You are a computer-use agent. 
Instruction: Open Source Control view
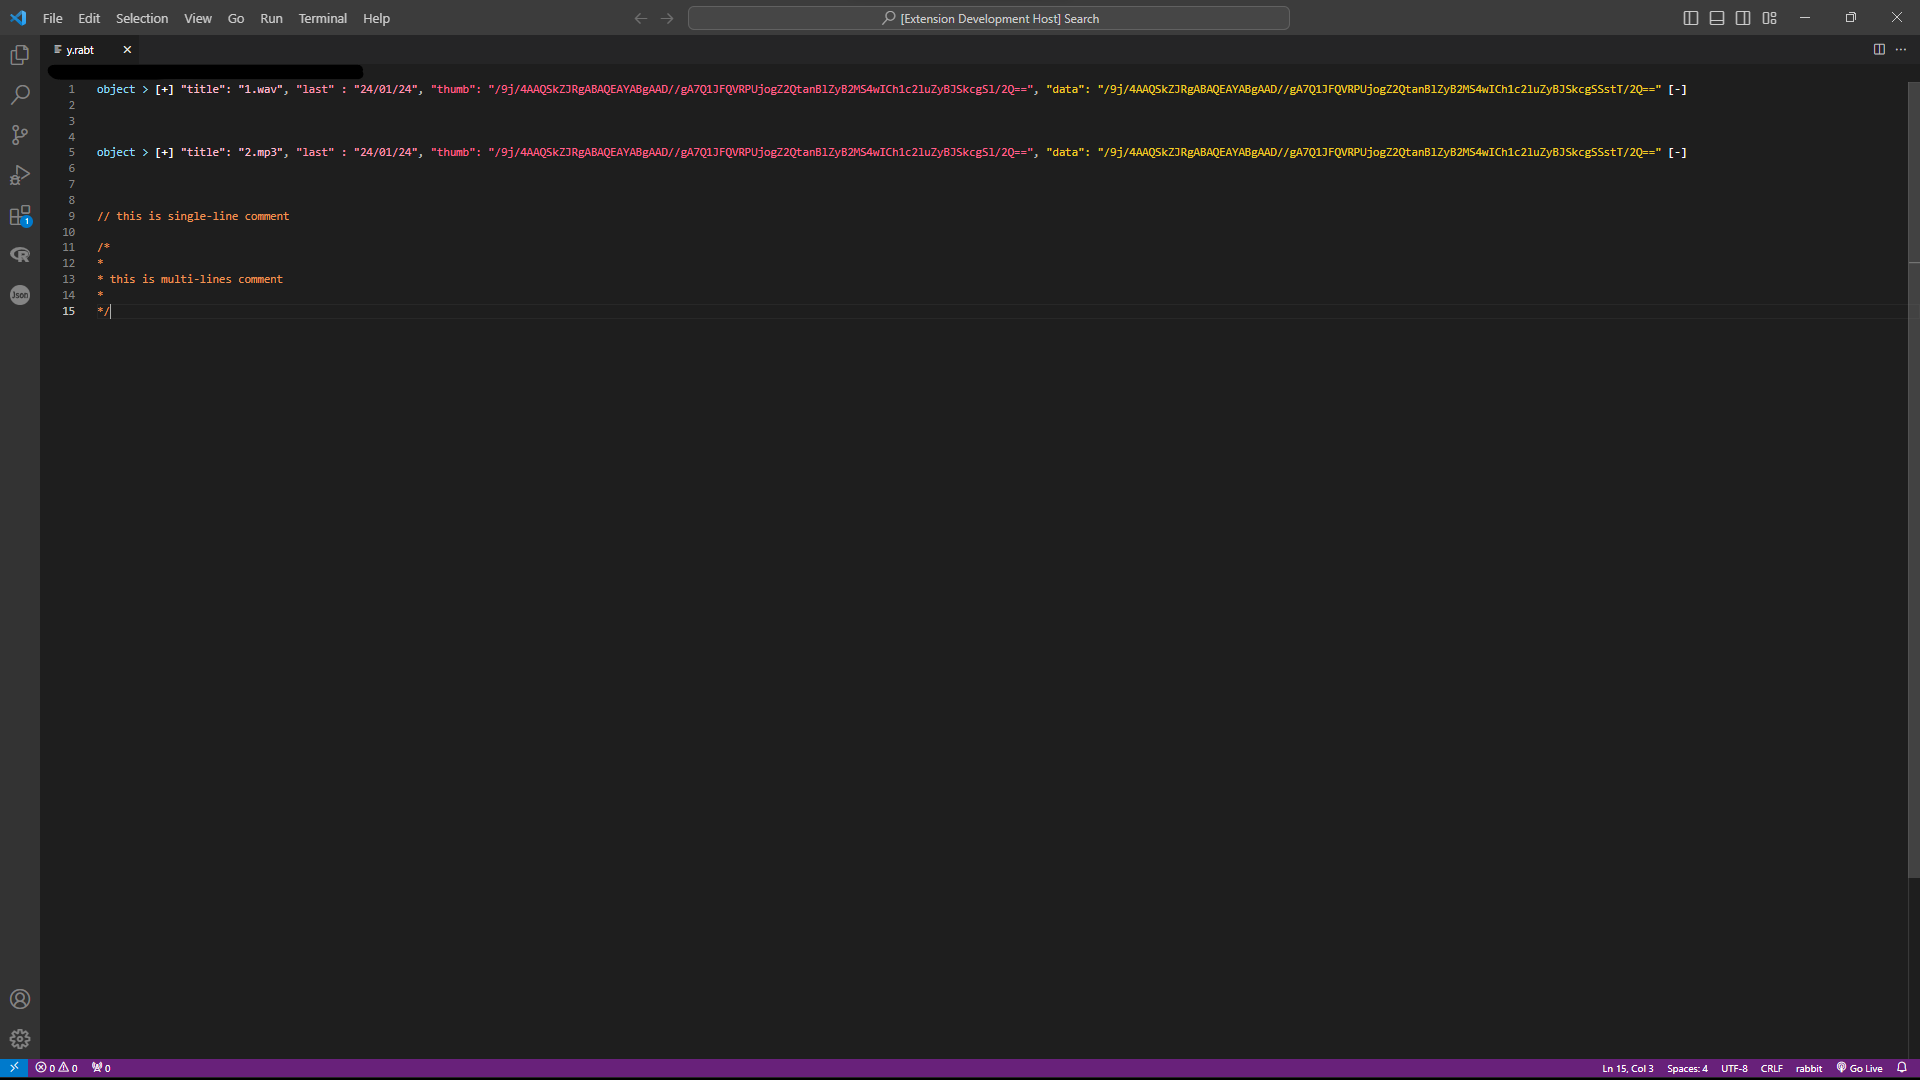[x=20, y=135]
